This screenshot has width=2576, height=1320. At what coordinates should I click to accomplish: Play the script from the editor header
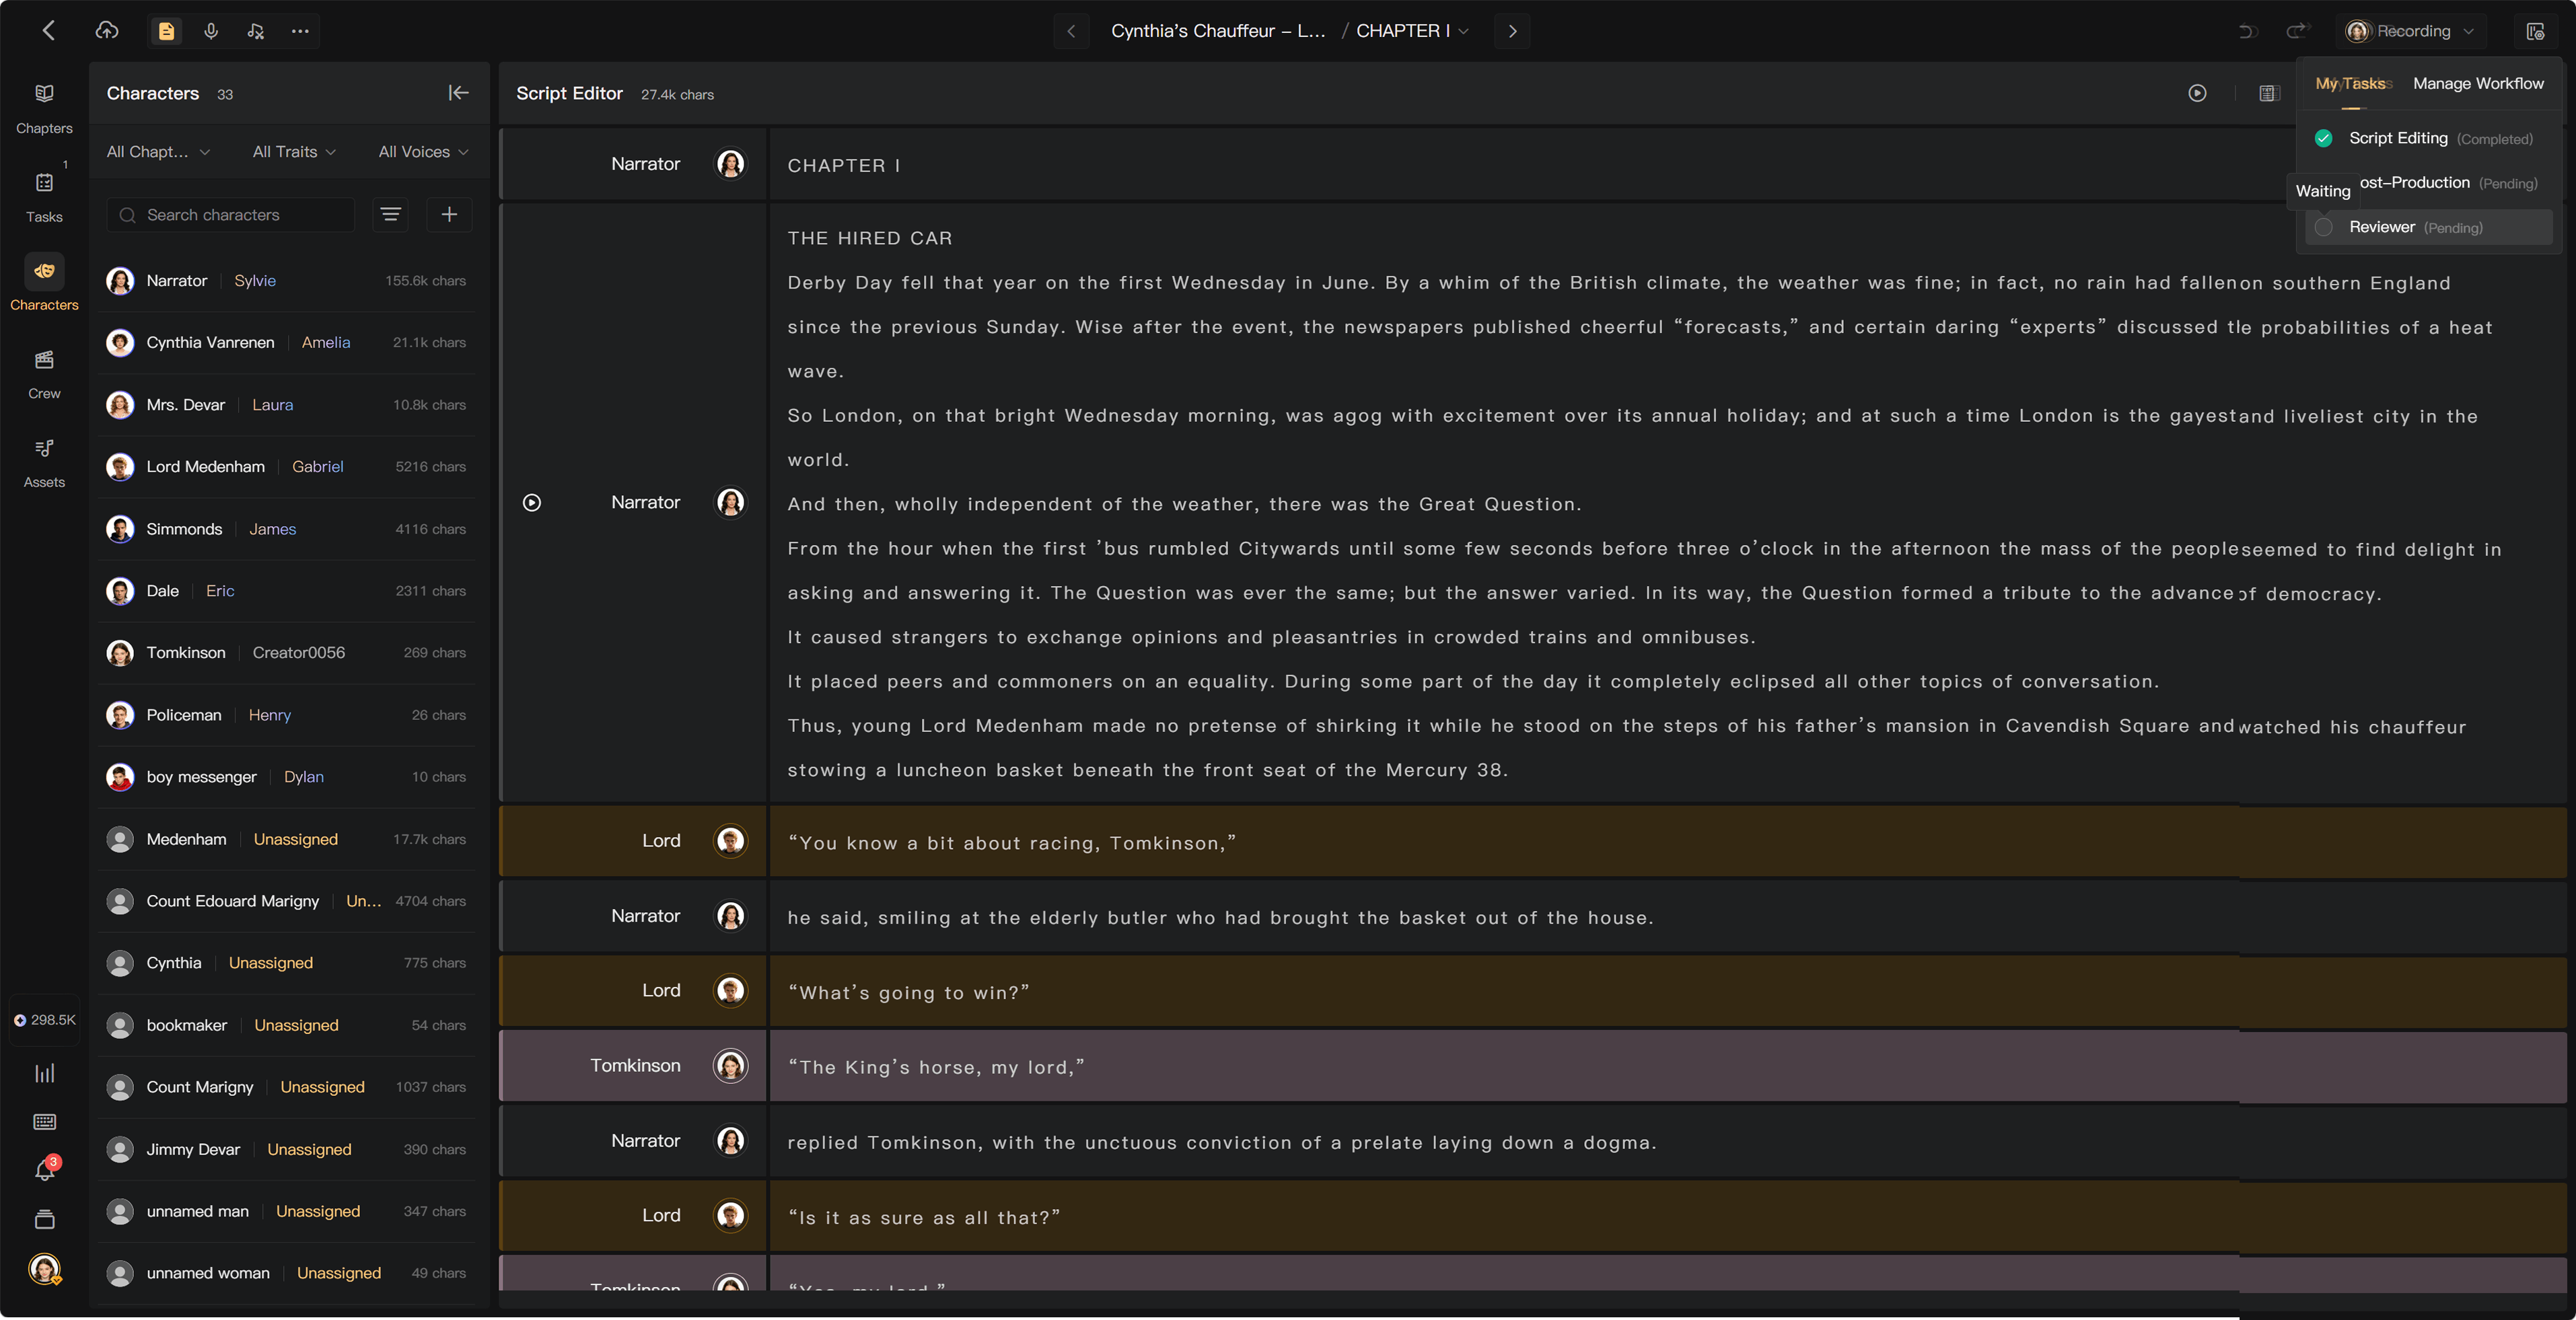click(2197, 93)
